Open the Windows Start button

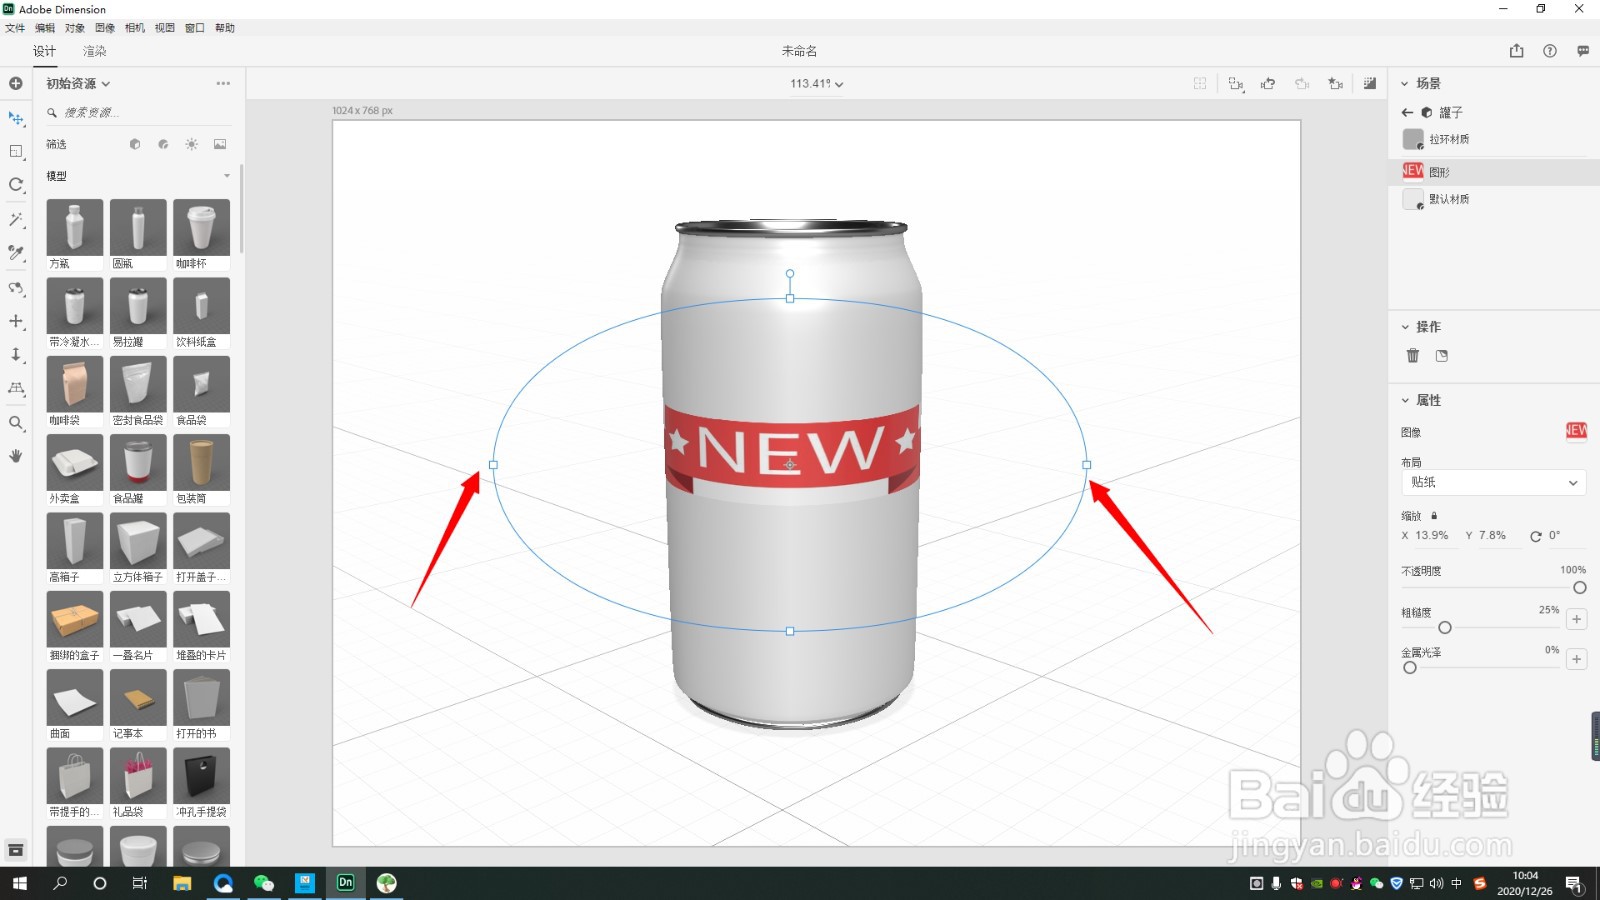[20, 883]
